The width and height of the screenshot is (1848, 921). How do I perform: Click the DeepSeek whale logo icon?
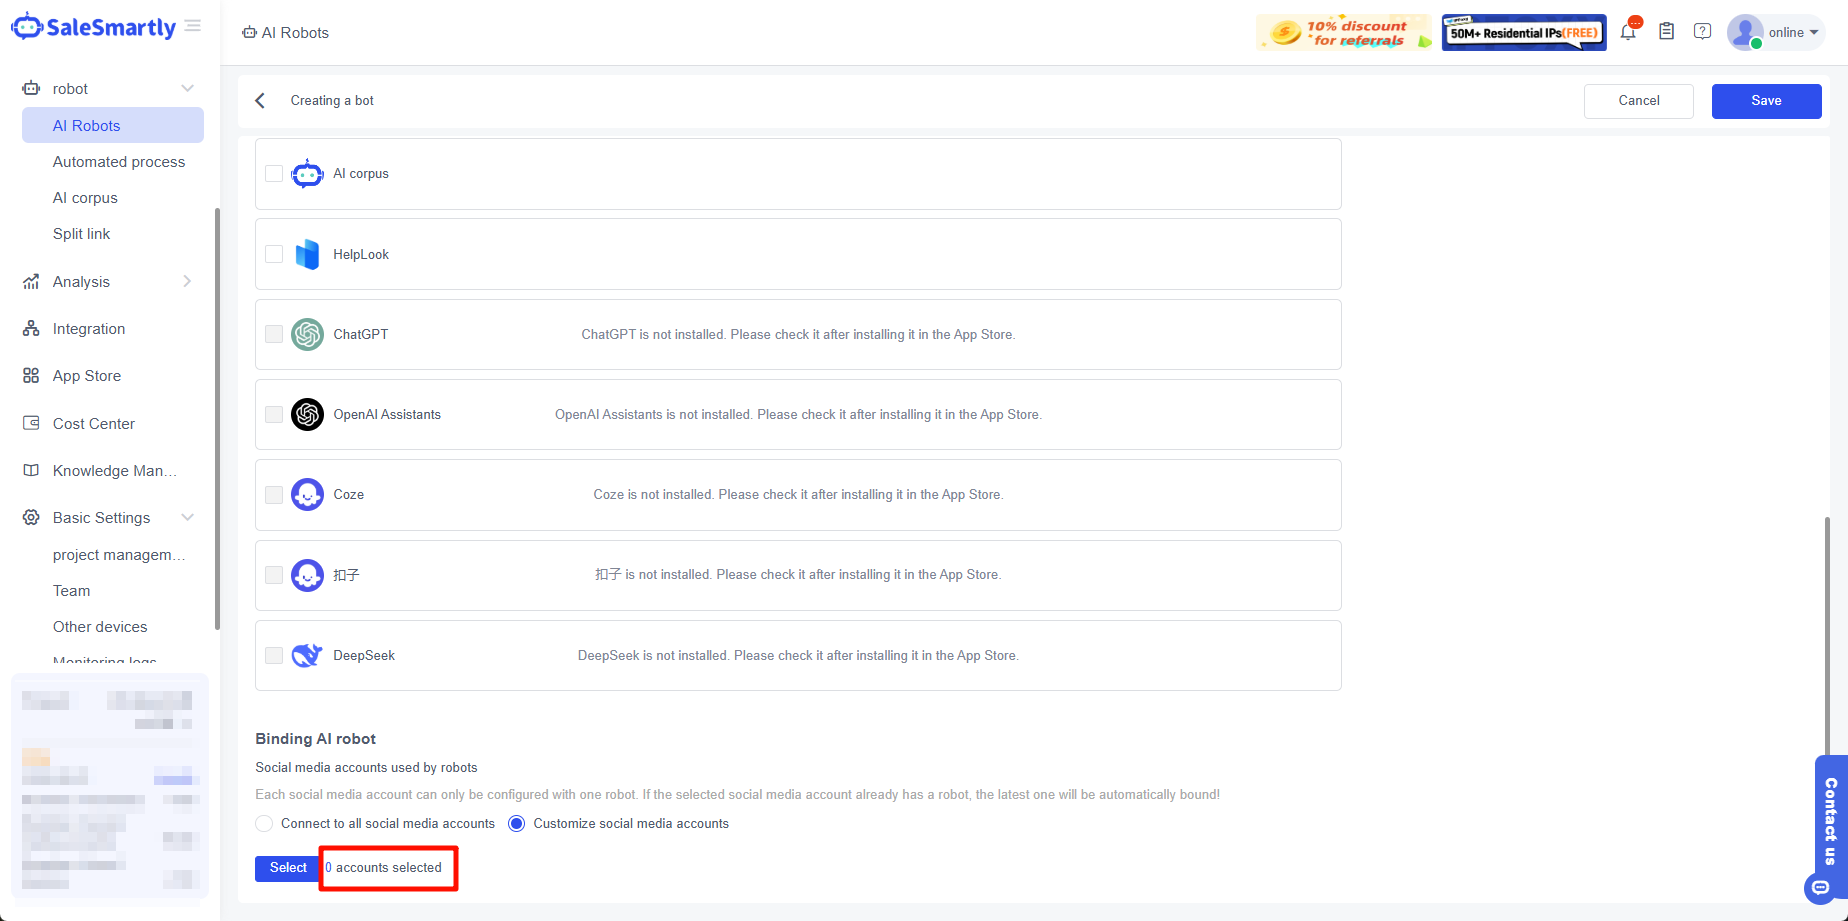[307, 655]
